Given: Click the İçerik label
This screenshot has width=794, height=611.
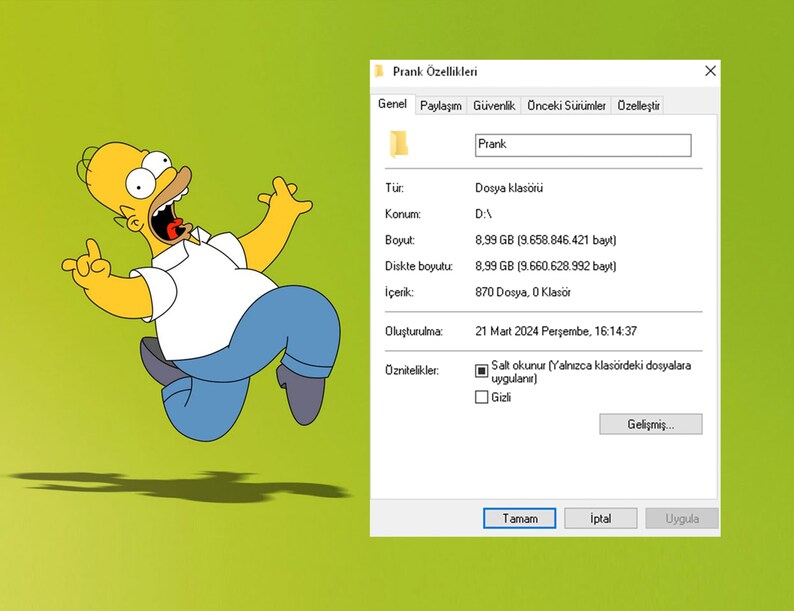Looking at the screenshot, I should point(399,292).
